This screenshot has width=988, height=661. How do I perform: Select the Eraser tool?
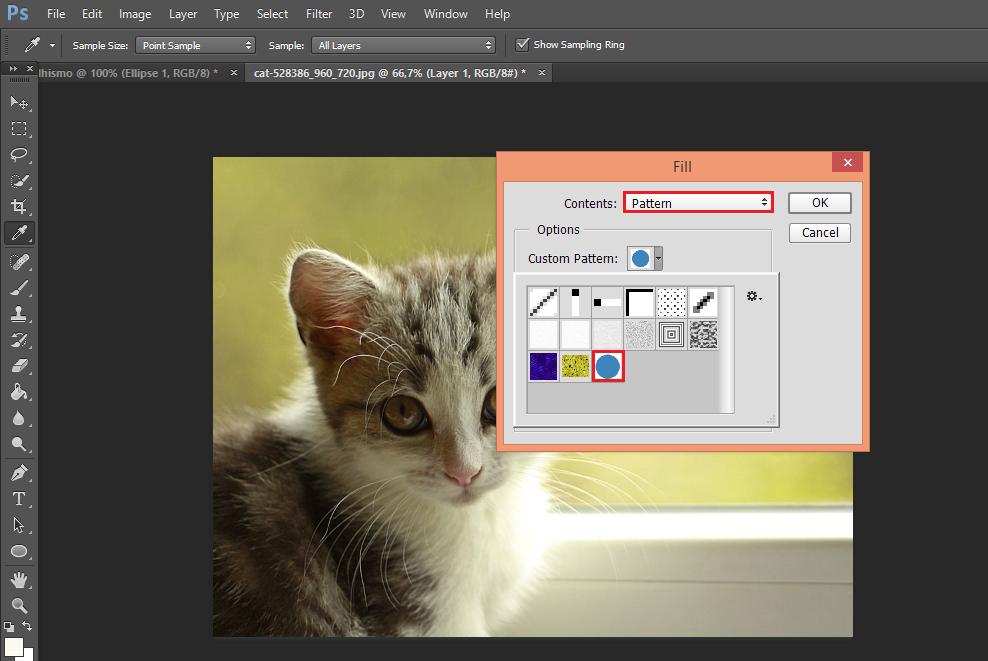[19, 366]
